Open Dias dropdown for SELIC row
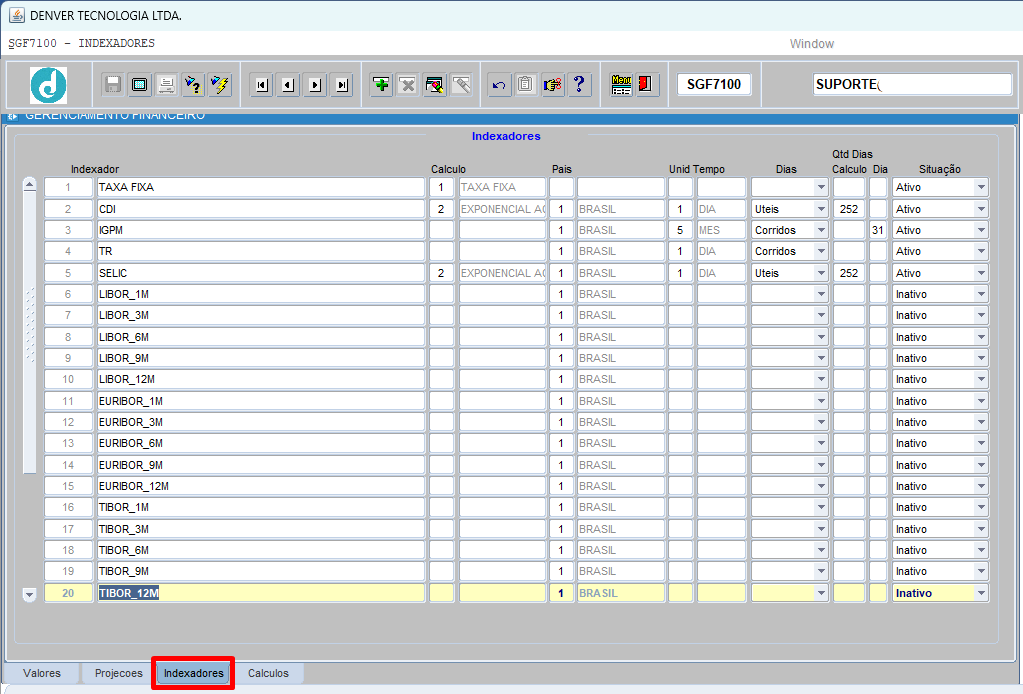Viewport: 1023px width, 694px height. 821,273
